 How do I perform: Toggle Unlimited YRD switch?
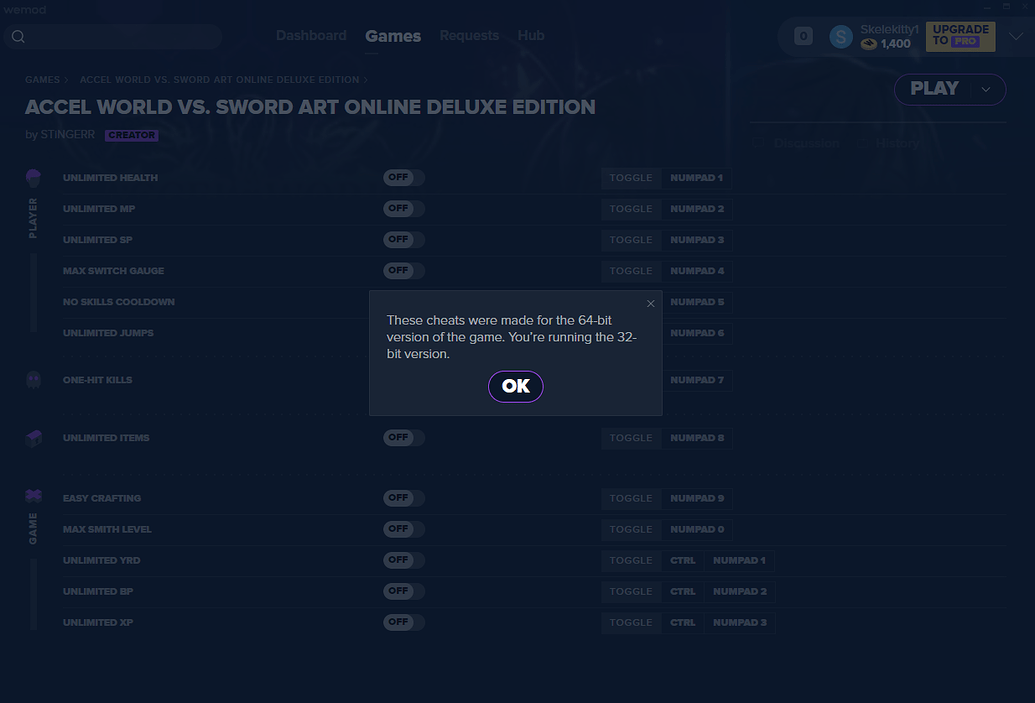click(x=403, y=560)
